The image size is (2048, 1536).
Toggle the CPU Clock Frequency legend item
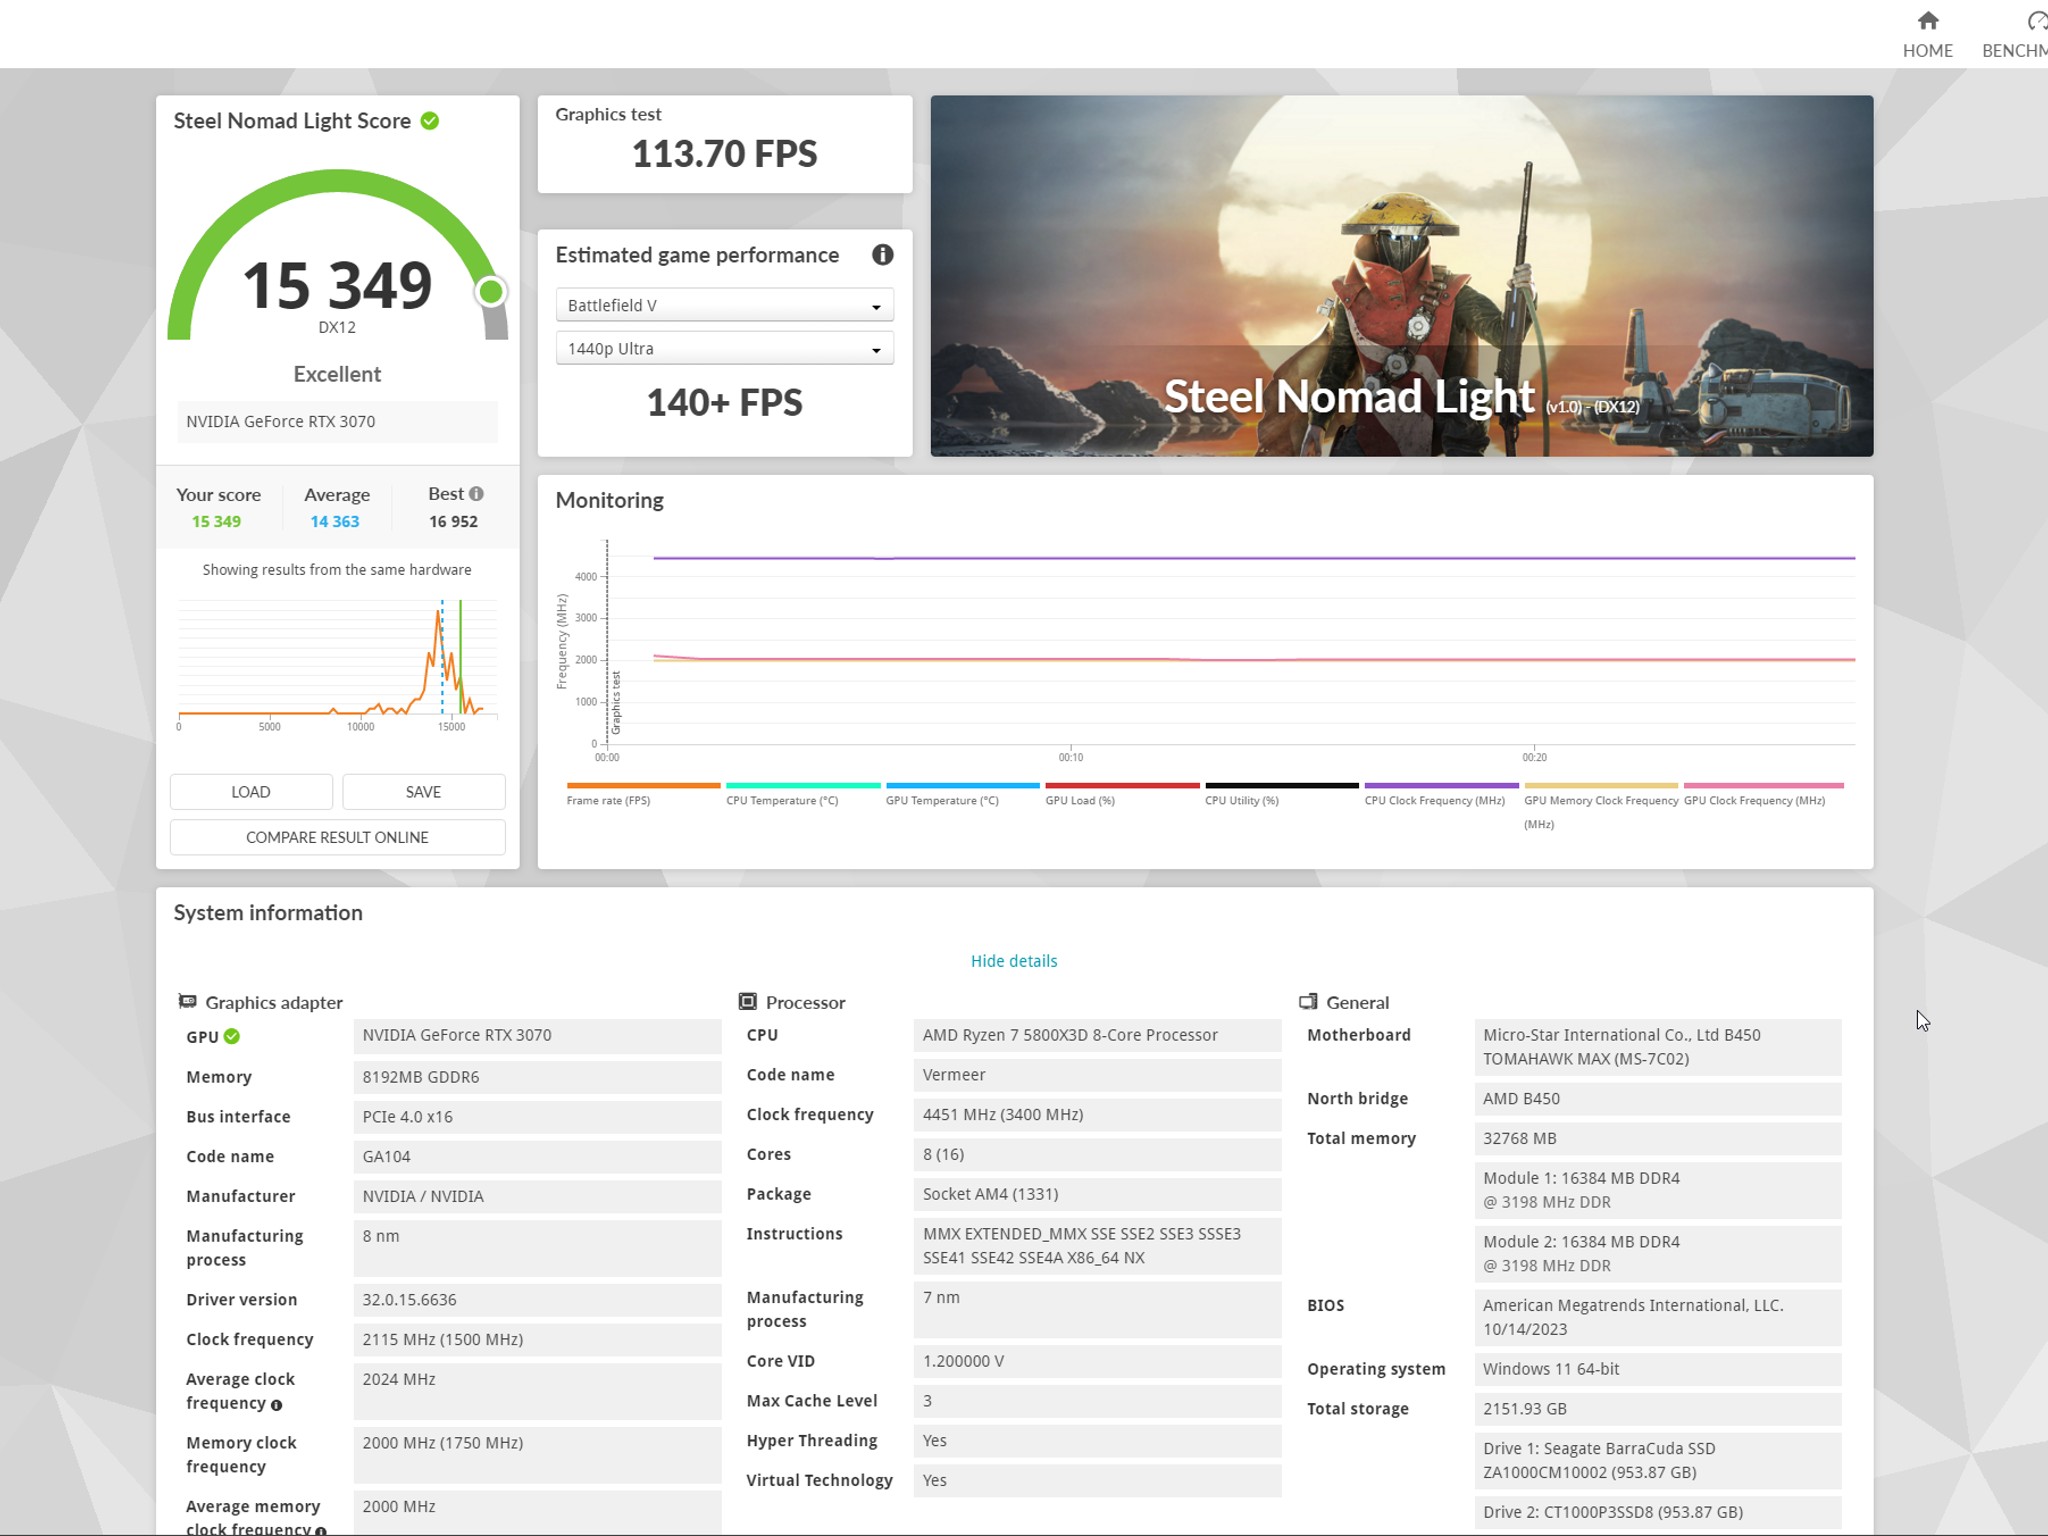(x=1441, y=794)
